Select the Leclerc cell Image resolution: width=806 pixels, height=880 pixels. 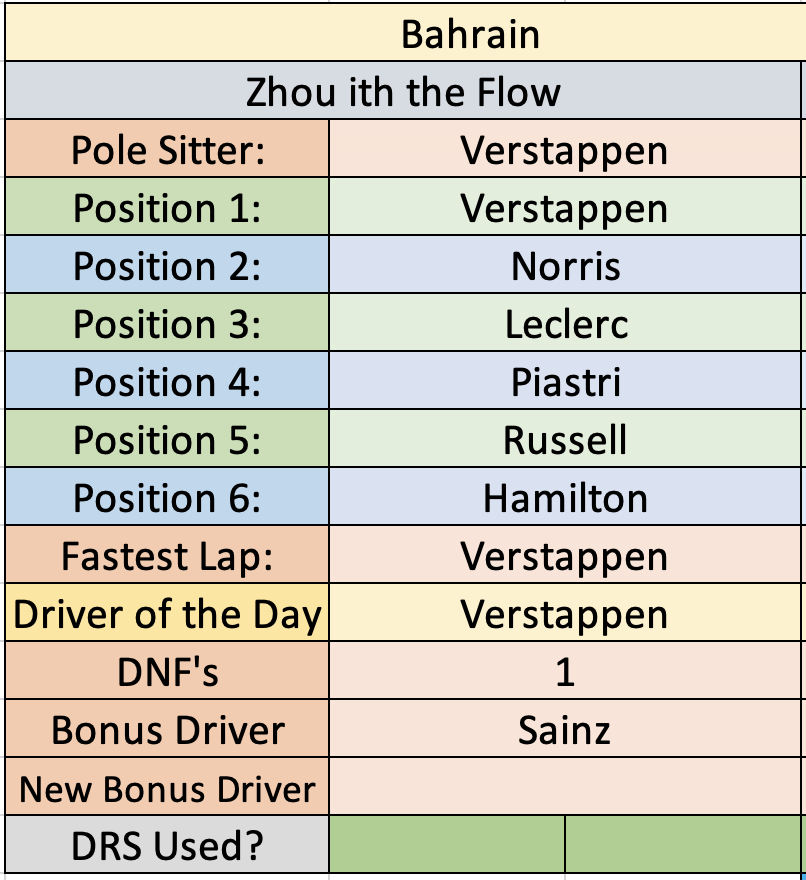click(565, 323)
